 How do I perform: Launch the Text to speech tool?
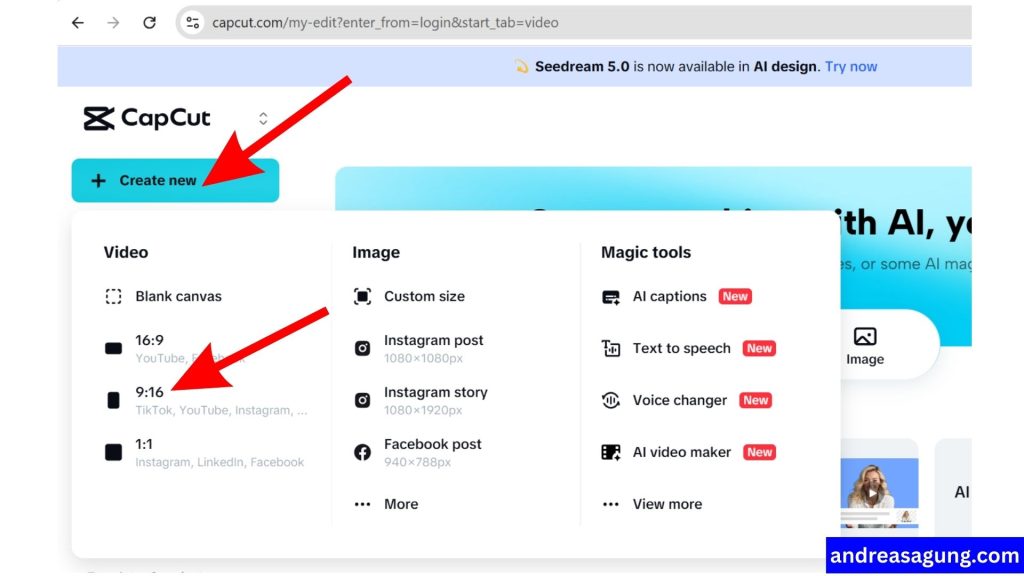(x=681, y=348)
